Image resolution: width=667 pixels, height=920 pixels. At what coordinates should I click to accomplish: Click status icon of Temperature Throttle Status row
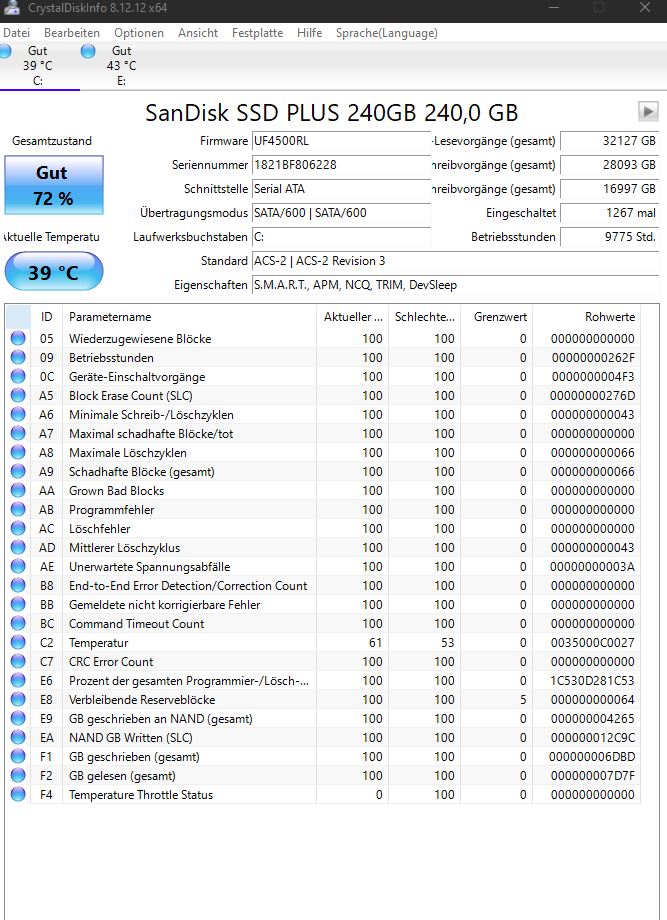pos(18,794)
